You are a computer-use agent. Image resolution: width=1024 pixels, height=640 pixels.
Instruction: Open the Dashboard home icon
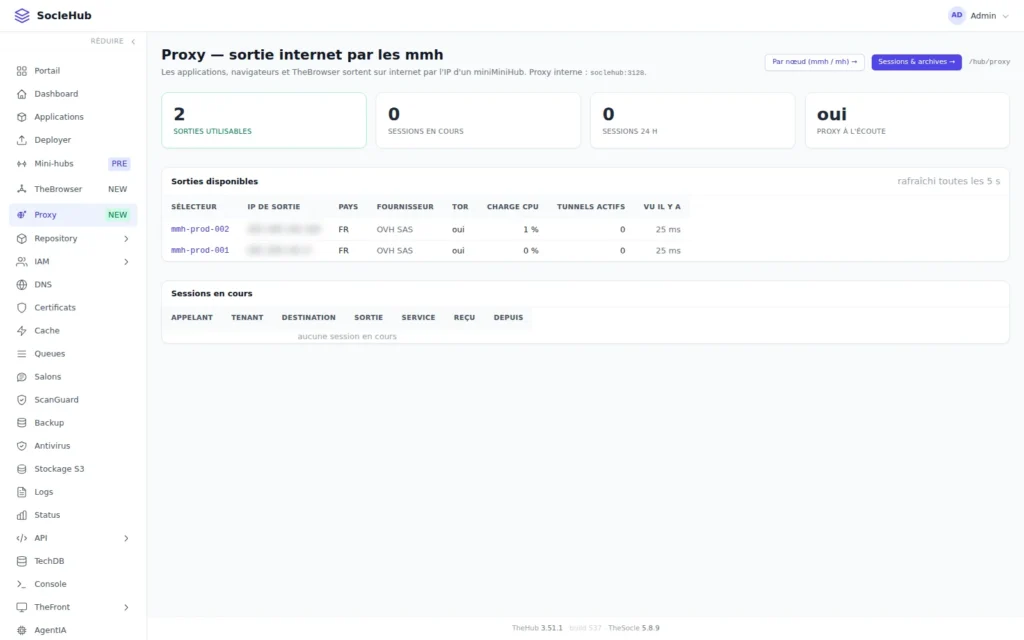(22, 94)
